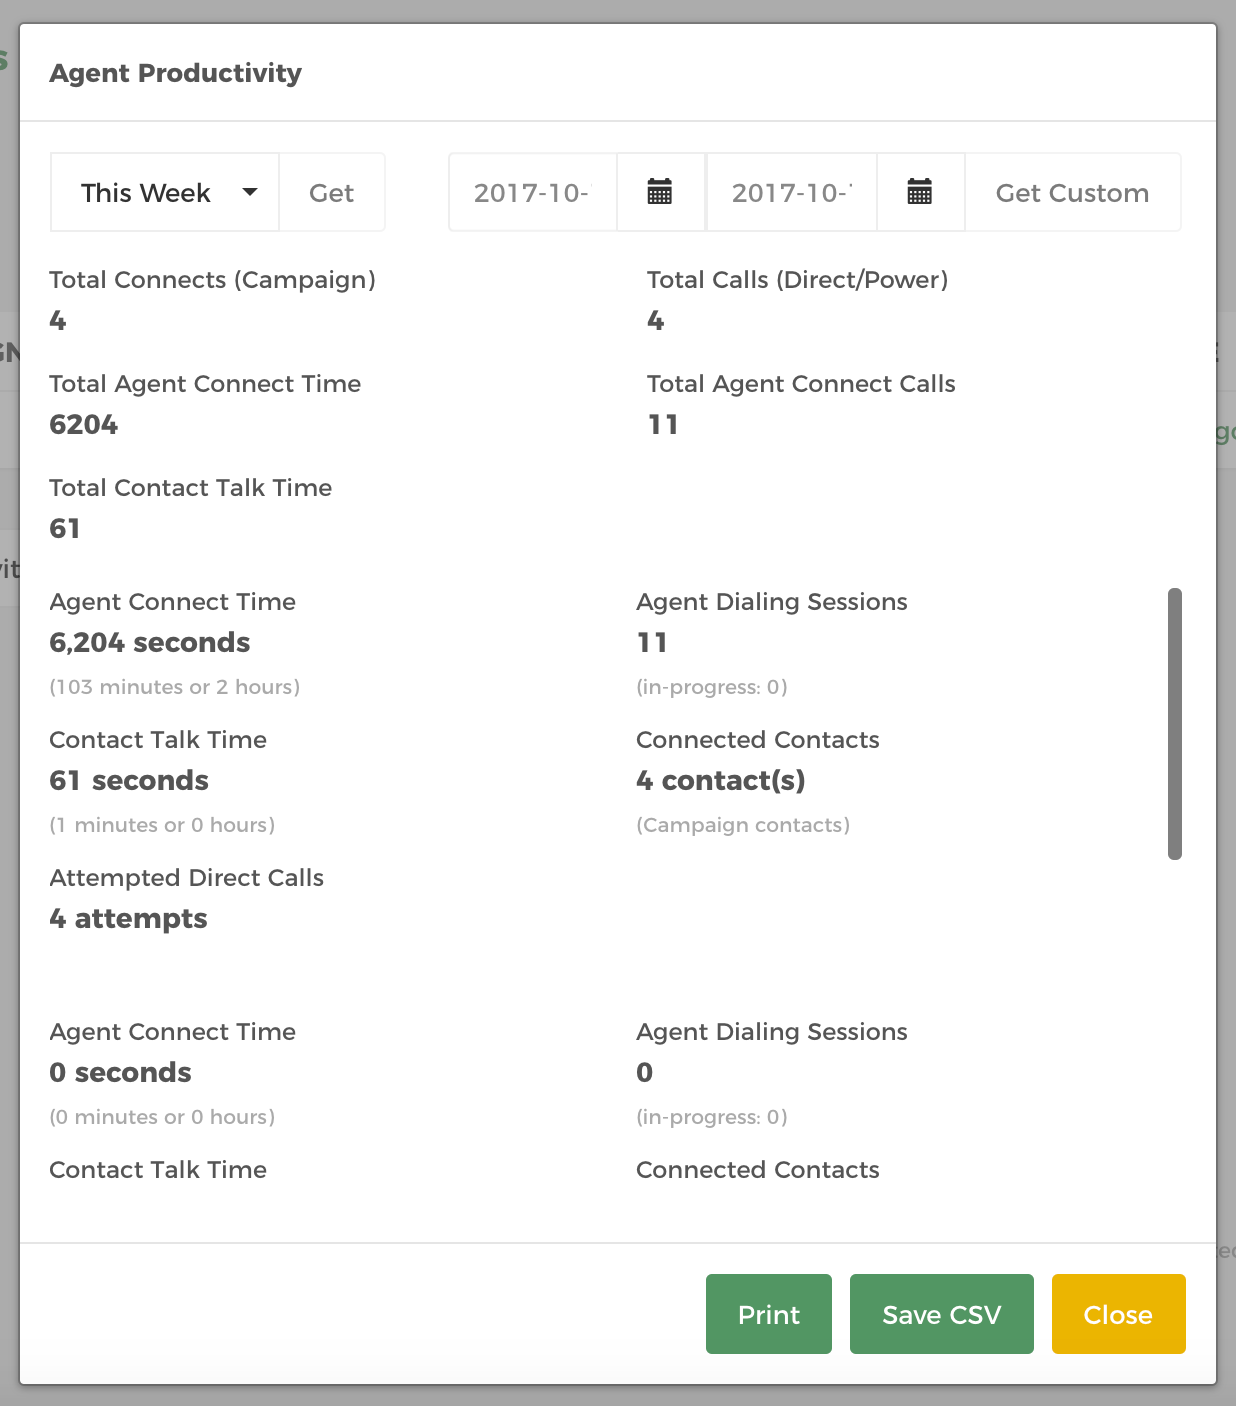The height and width of the screenshot is (1406, 1236).
Task: Click the Total Contact Talk Time value 61
Action: tap(65, 529)
